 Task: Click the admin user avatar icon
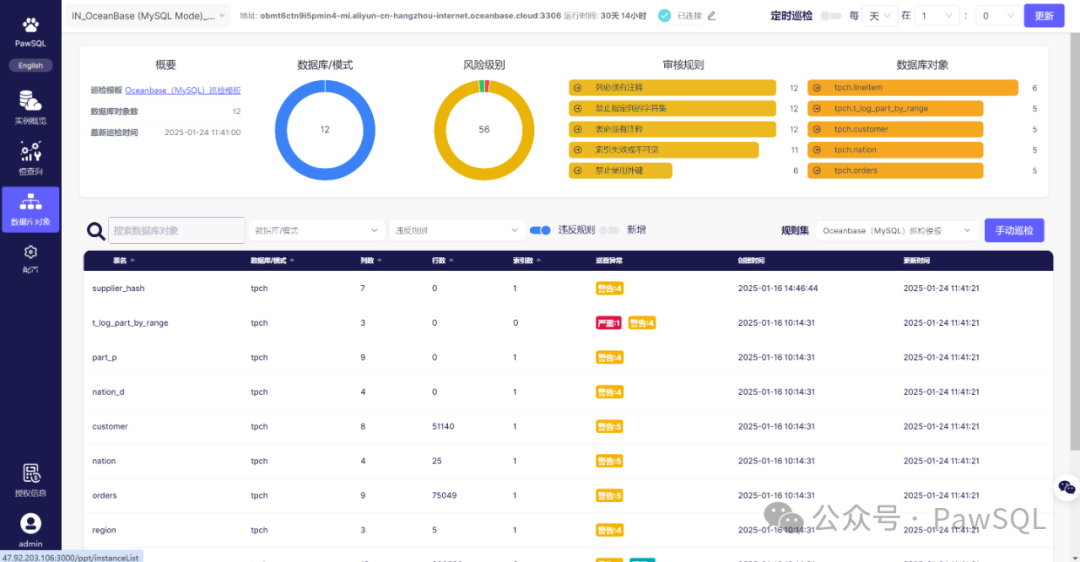pos(30,523)
